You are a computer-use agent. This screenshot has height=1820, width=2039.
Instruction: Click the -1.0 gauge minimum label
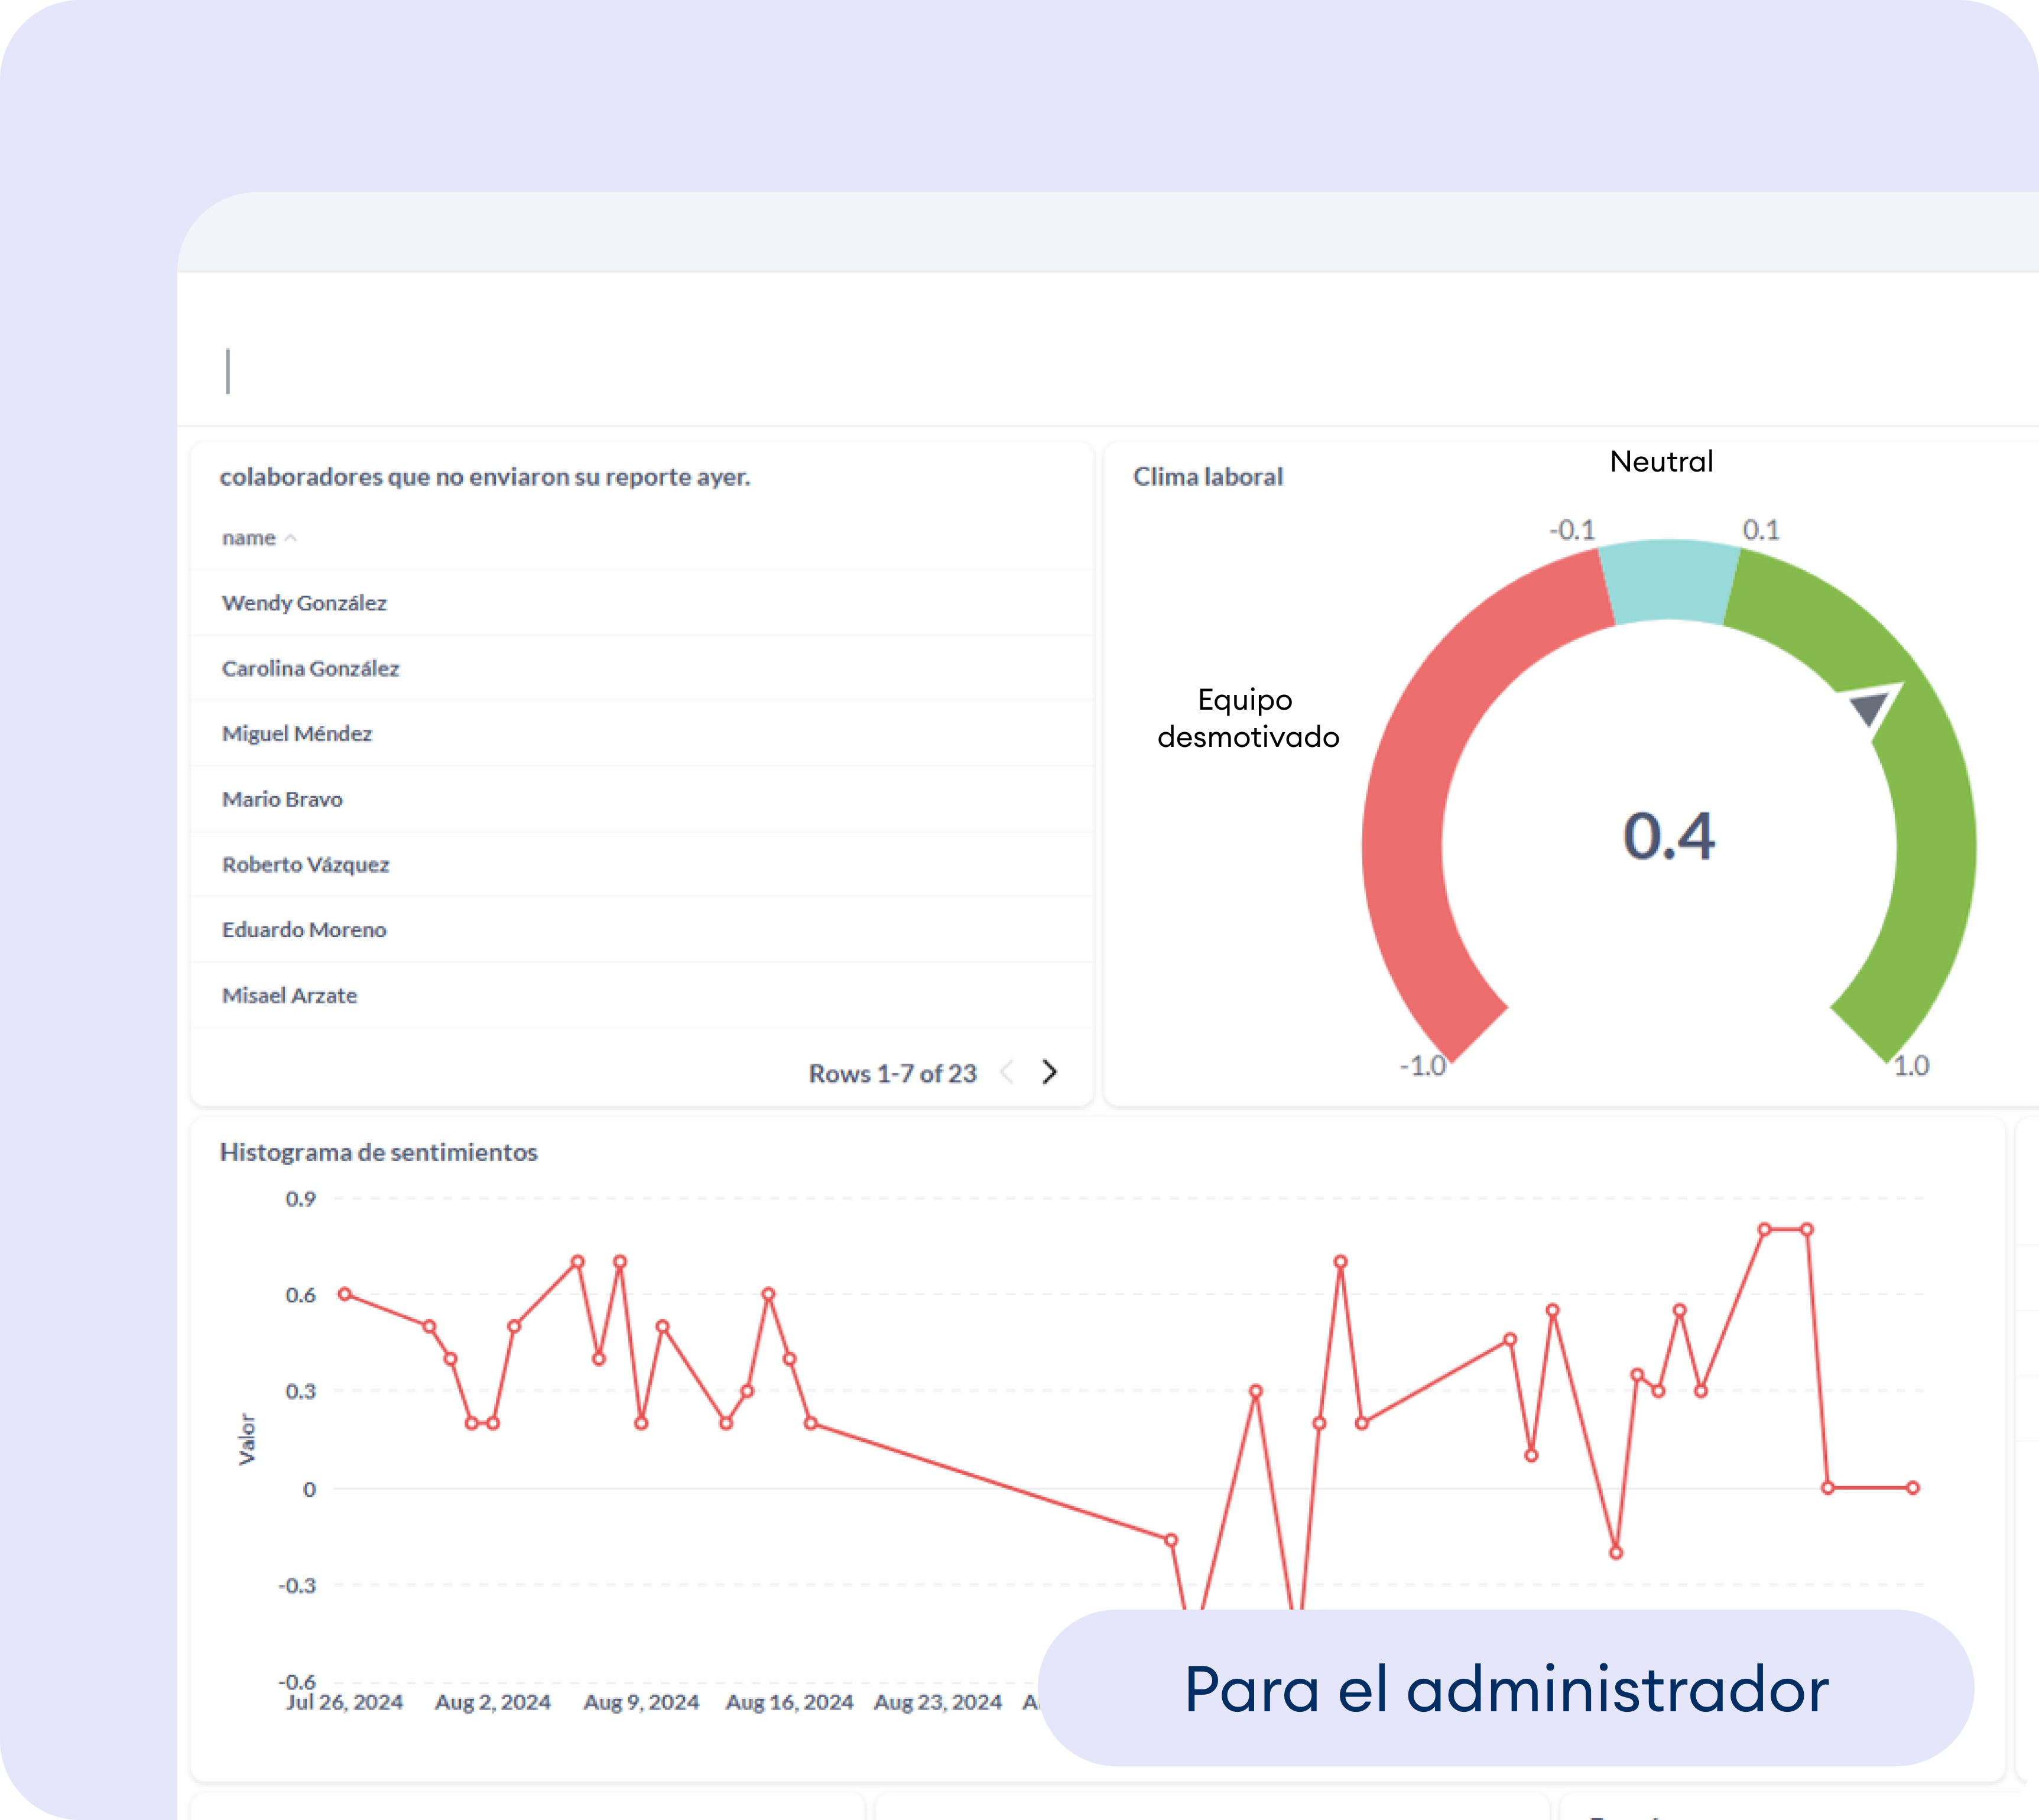click(1422, 1066)
